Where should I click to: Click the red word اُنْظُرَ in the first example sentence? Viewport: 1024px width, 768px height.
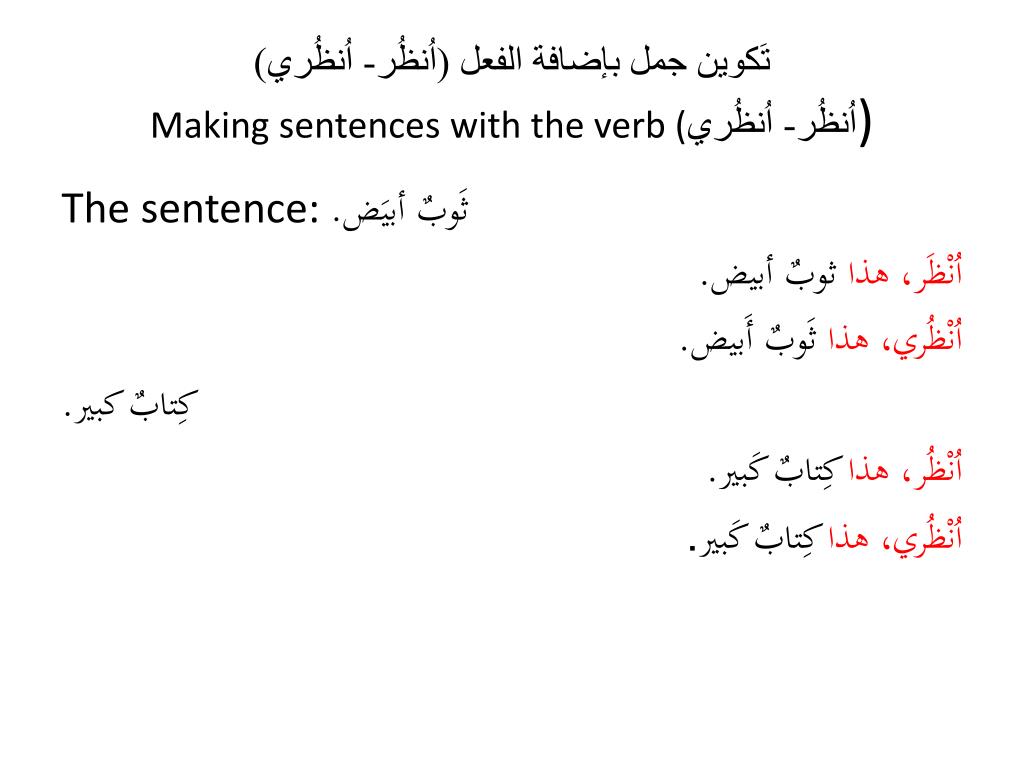937,273
